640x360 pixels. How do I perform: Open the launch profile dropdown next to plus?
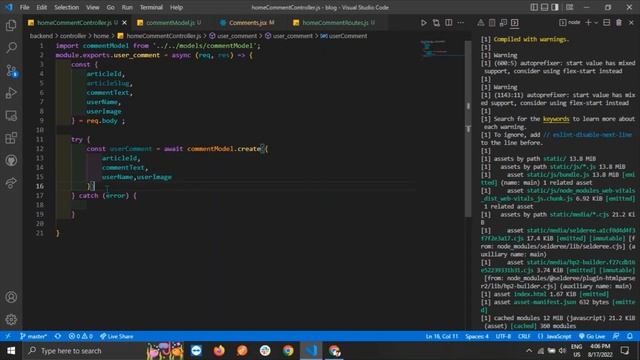(596, 23)
